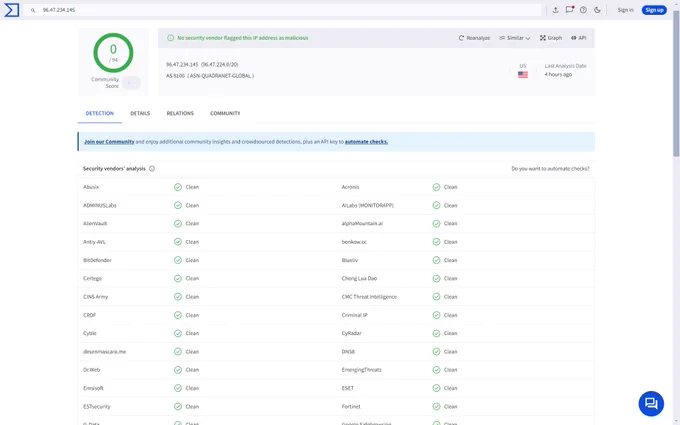Click the 0/94 detection score circle
The width and height of the screenshot is (680, 425).
coord(113,52)
